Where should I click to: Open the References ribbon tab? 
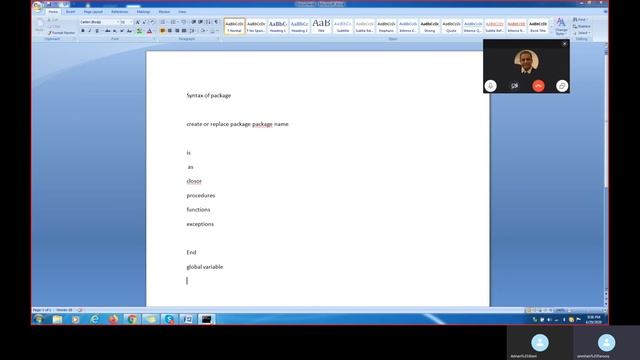(x=119, y=12)
